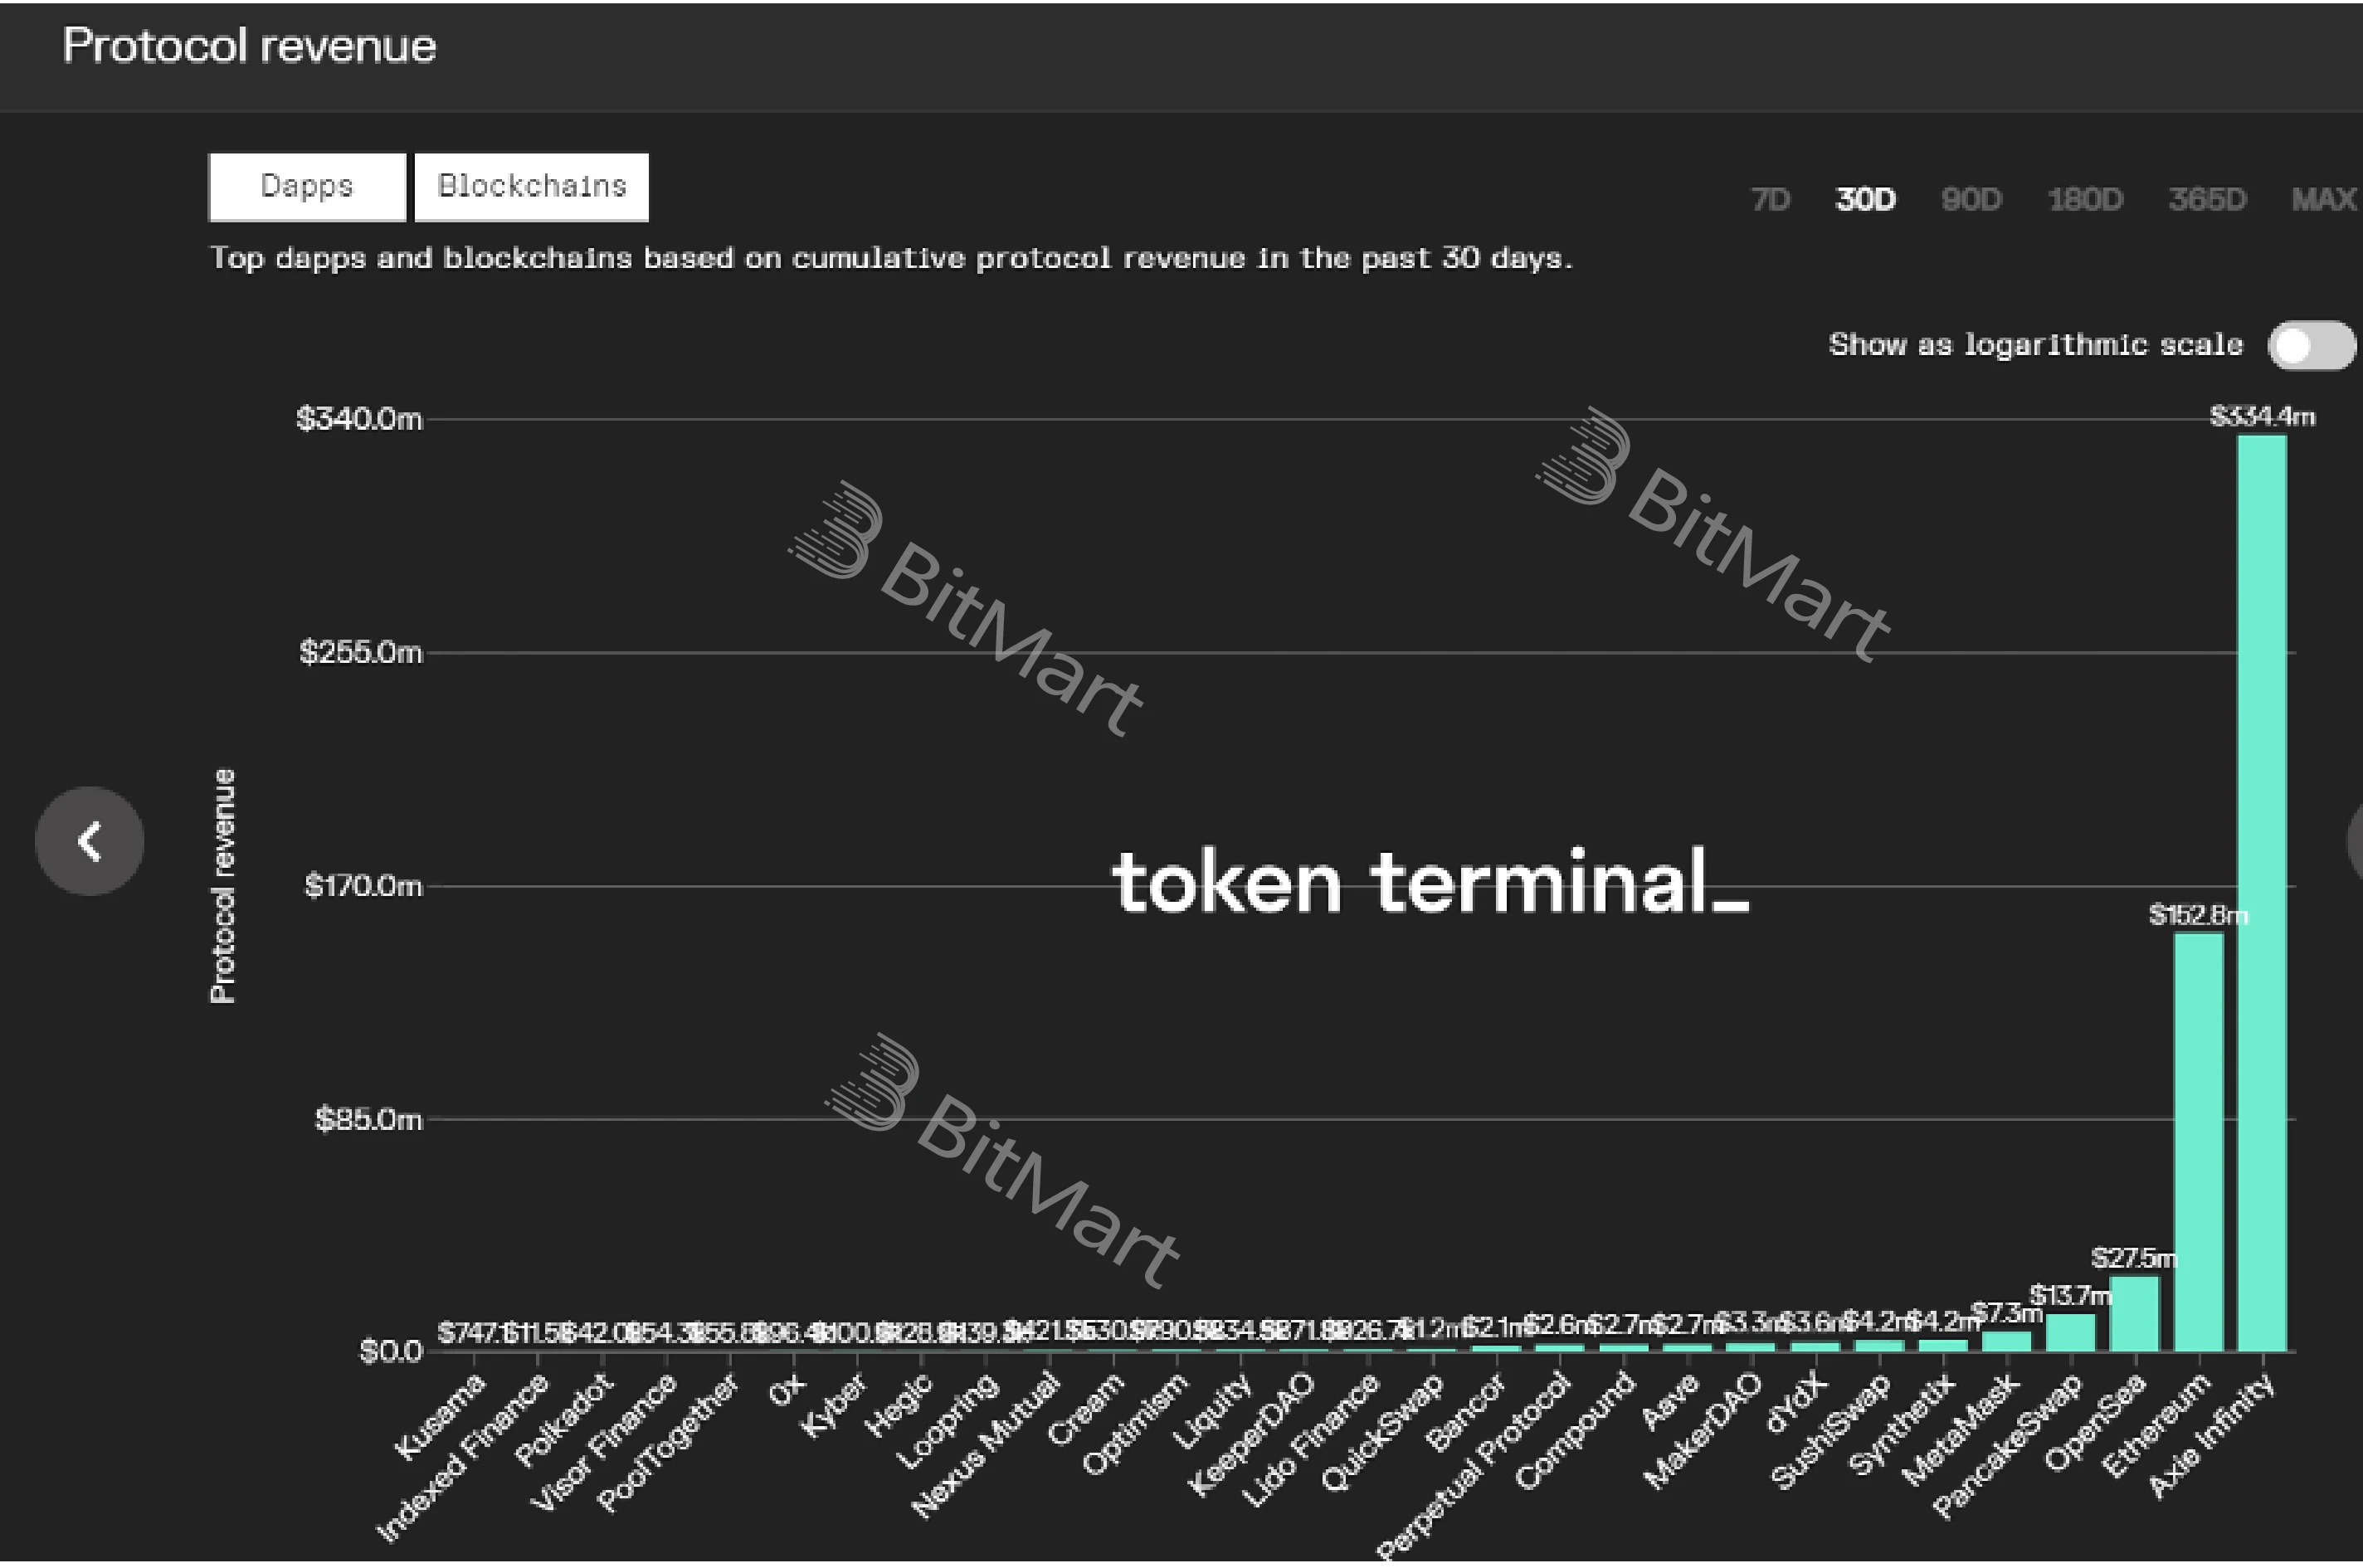
Task: Click the $152.8m value label
Action: pyautogui.click(x=2197, y=915)
